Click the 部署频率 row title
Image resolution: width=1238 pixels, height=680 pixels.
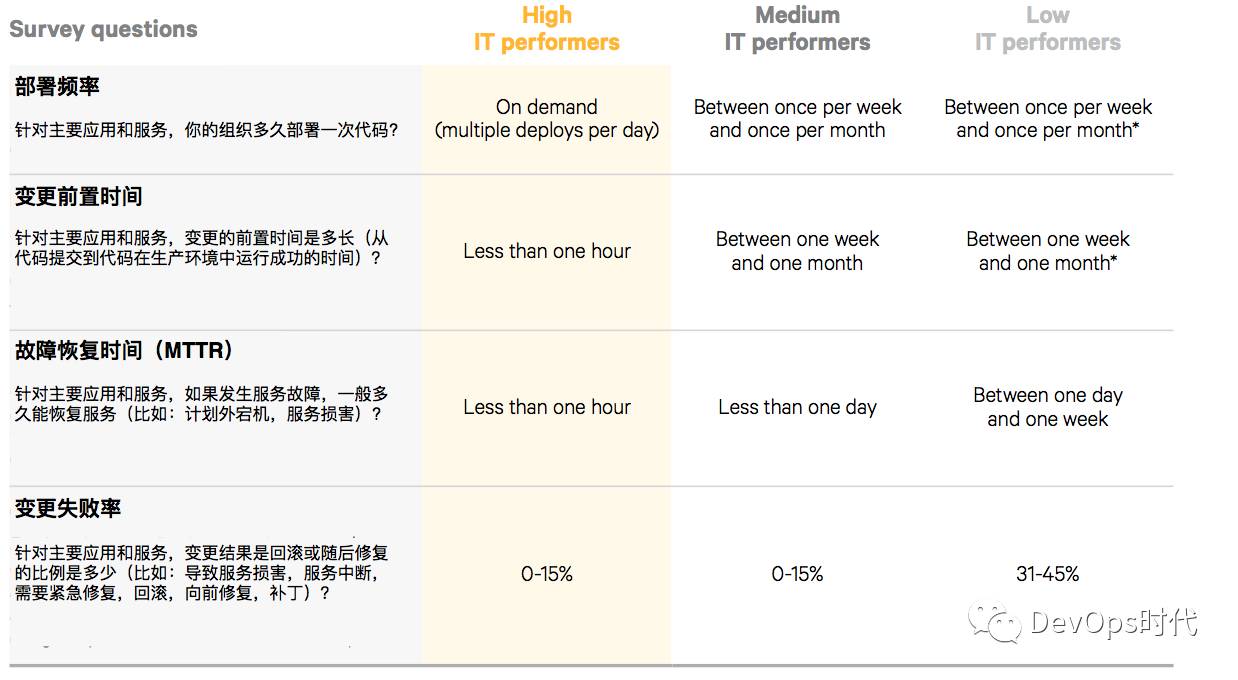coord(57,87)
